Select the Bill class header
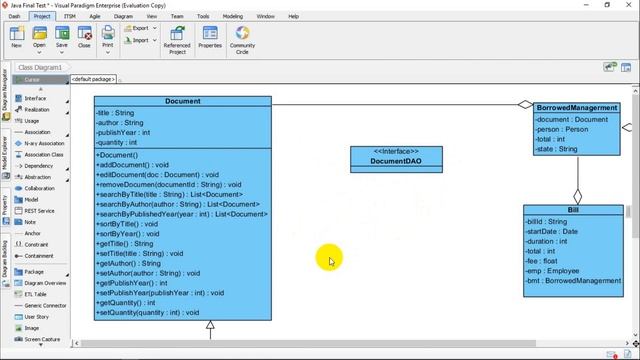This screenshot has height=360, width=640. [573, 210]
